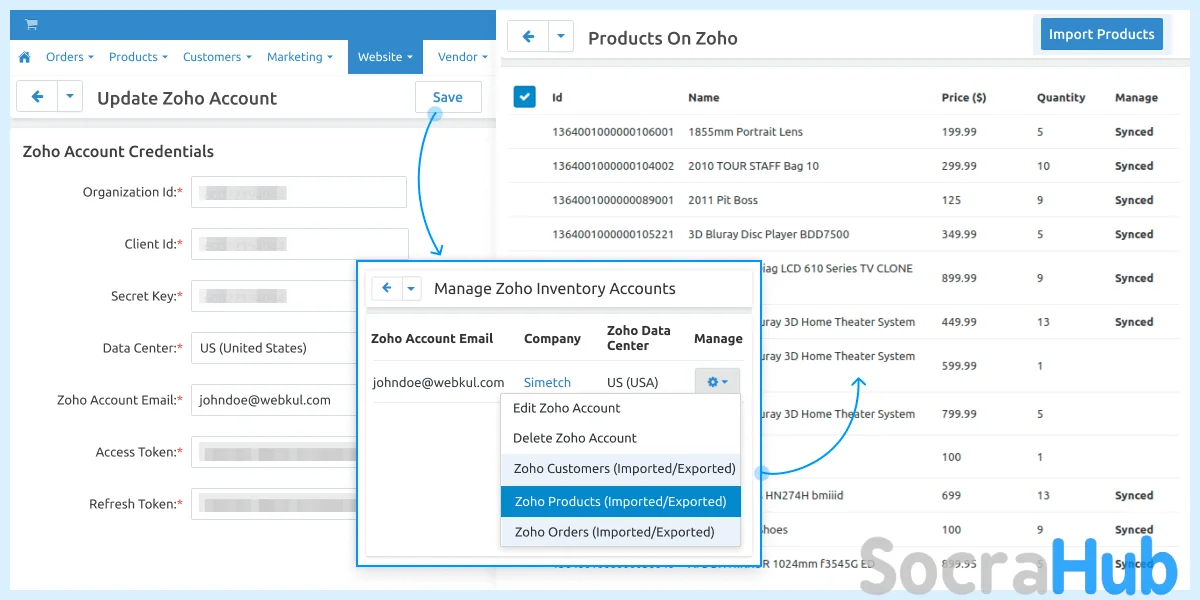Click the Zoho Account Email input field
Image resolution: width=1200 pixels, height=600 pixels.
(275, 400)
